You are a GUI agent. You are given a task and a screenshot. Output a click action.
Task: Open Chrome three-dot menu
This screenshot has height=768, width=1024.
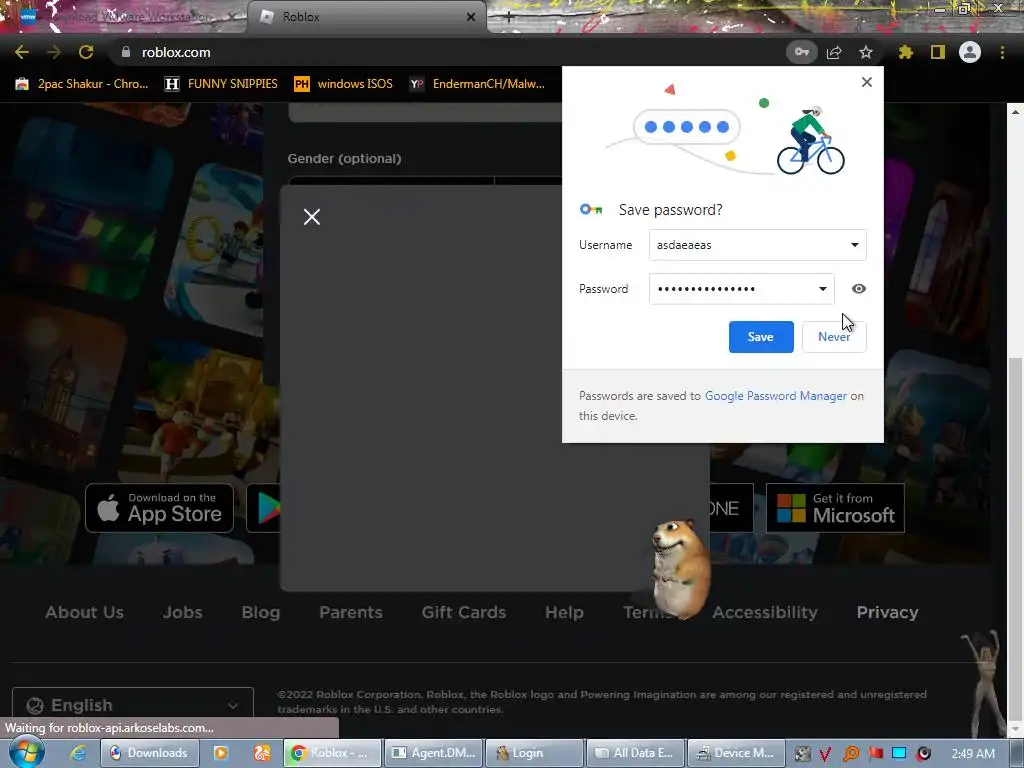[x=1002, y=52]
